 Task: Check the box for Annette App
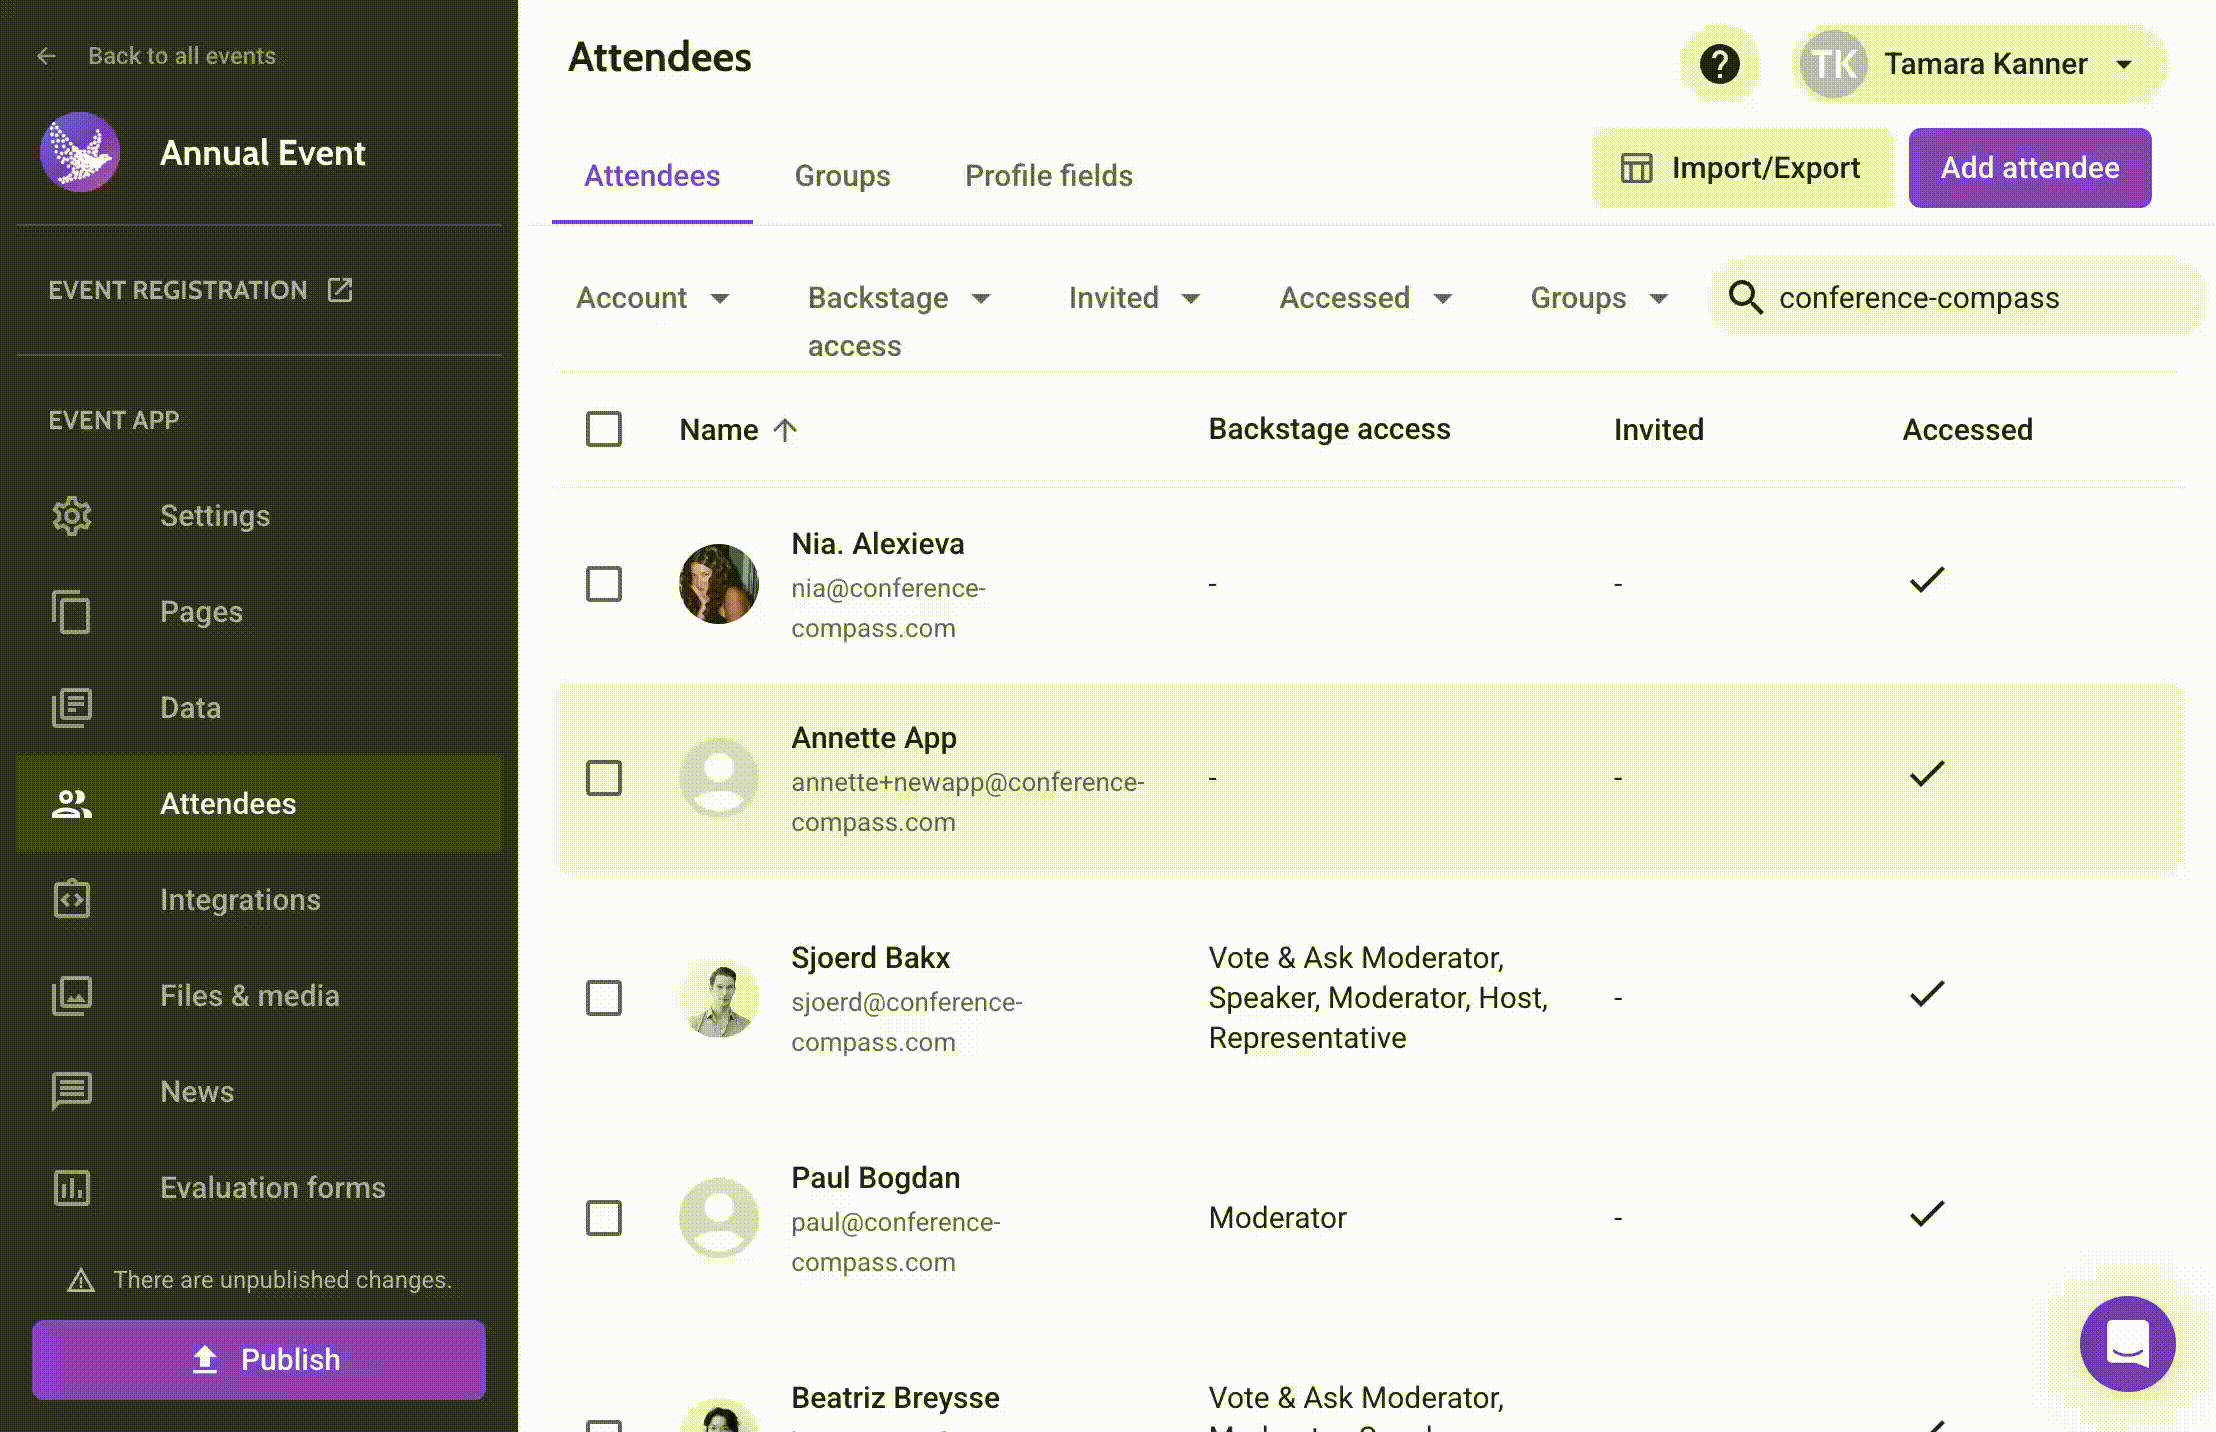click(604, 778)
